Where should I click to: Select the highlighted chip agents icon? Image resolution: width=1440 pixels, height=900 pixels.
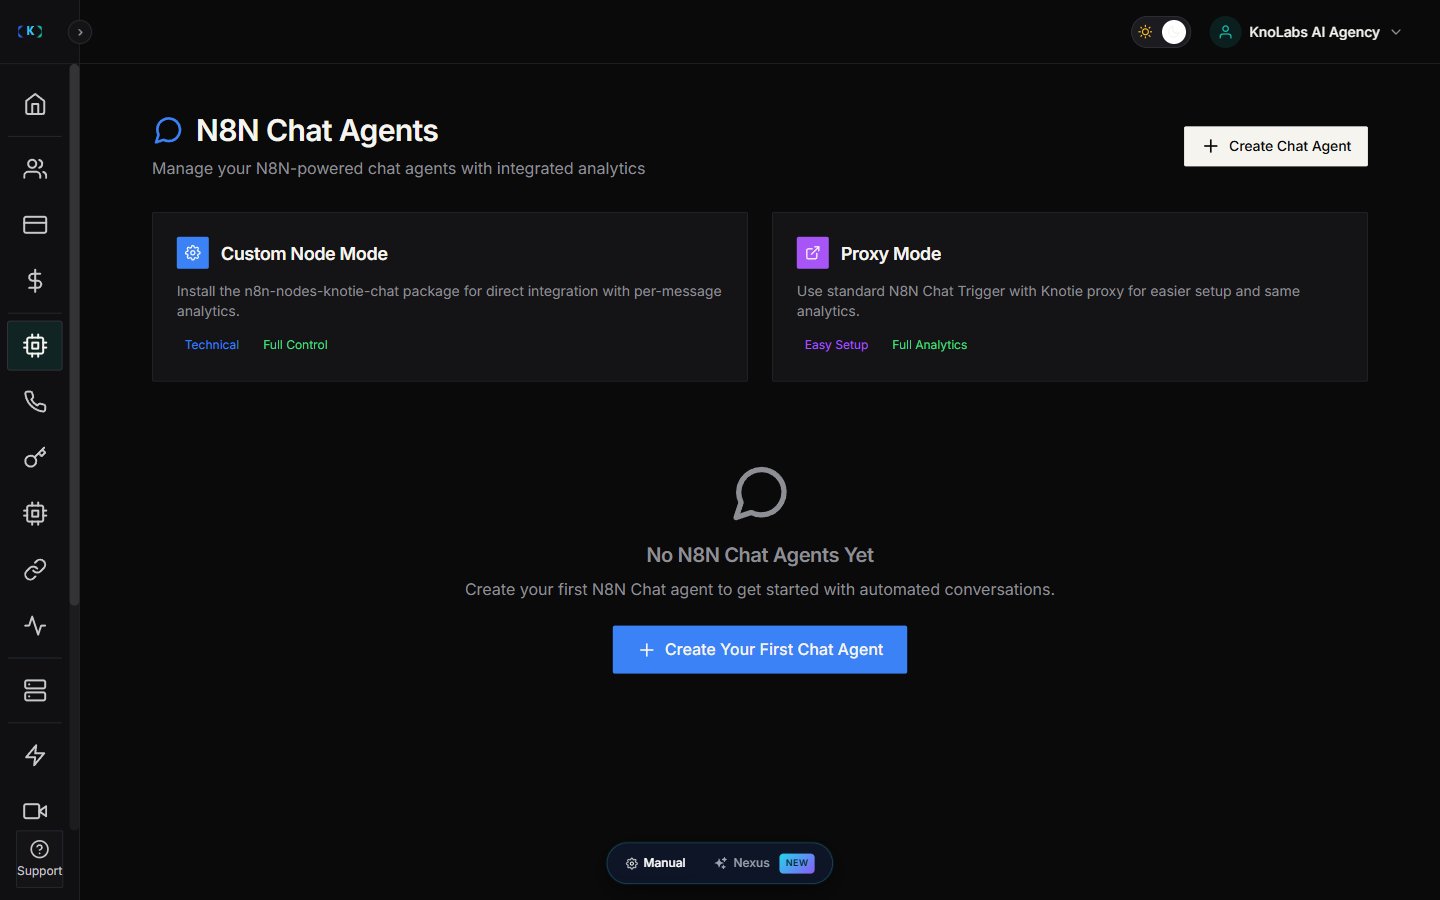[35, 346]
